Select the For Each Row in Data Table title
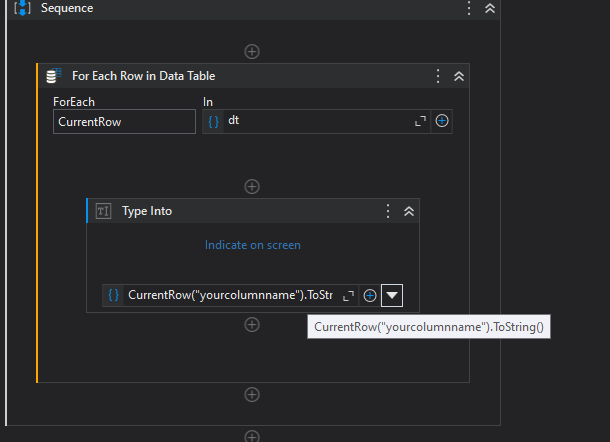 tap(144, 75)
